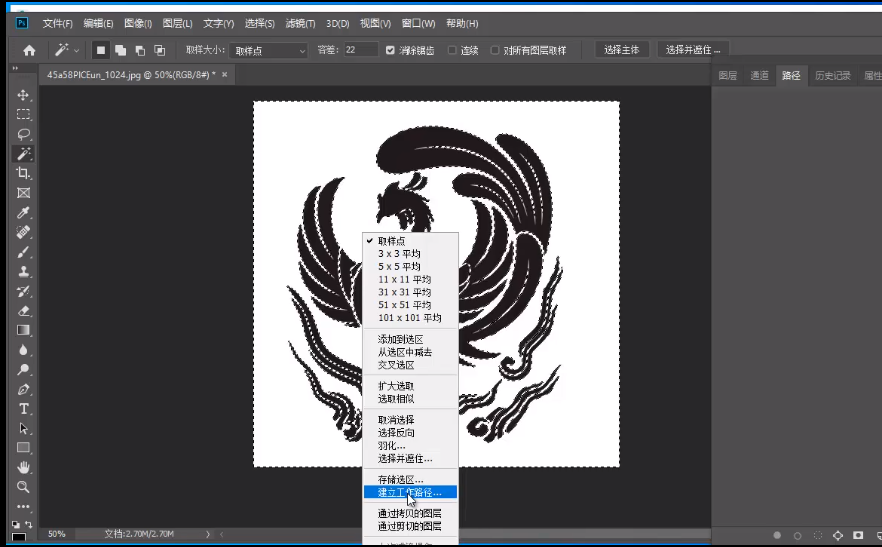This screenshot has height=547, width=882.
Task: Open Magic Wand tool preset picker arrow
Action: 76,51
